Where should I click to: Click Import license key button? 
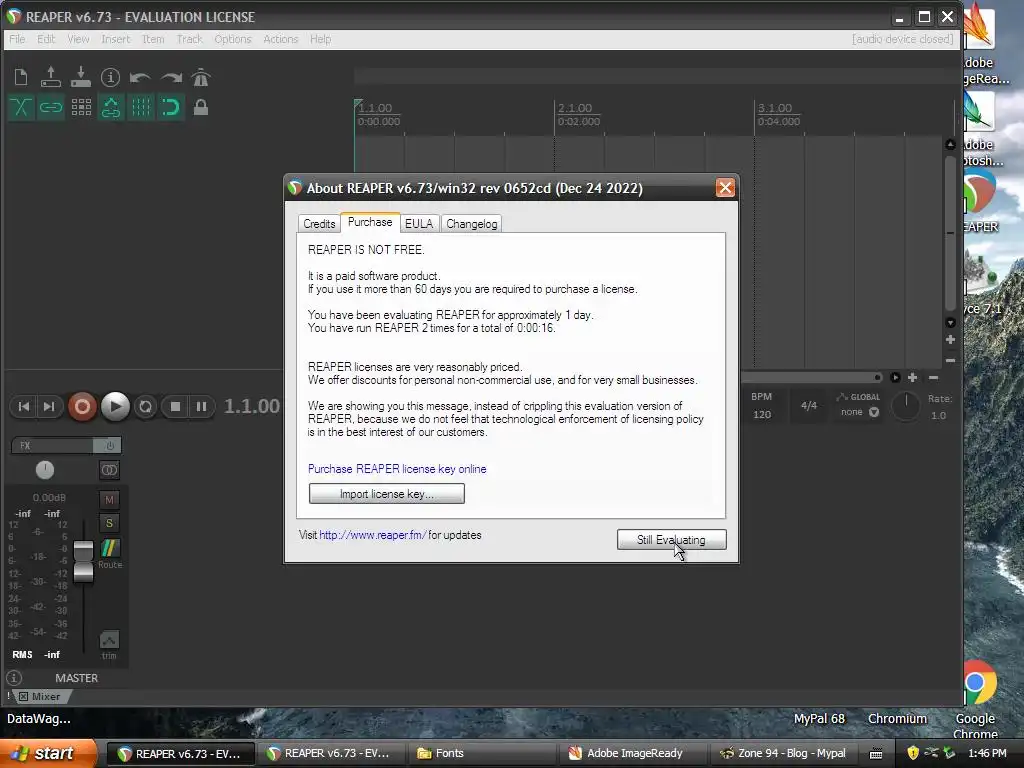click(x=387, y=494)
